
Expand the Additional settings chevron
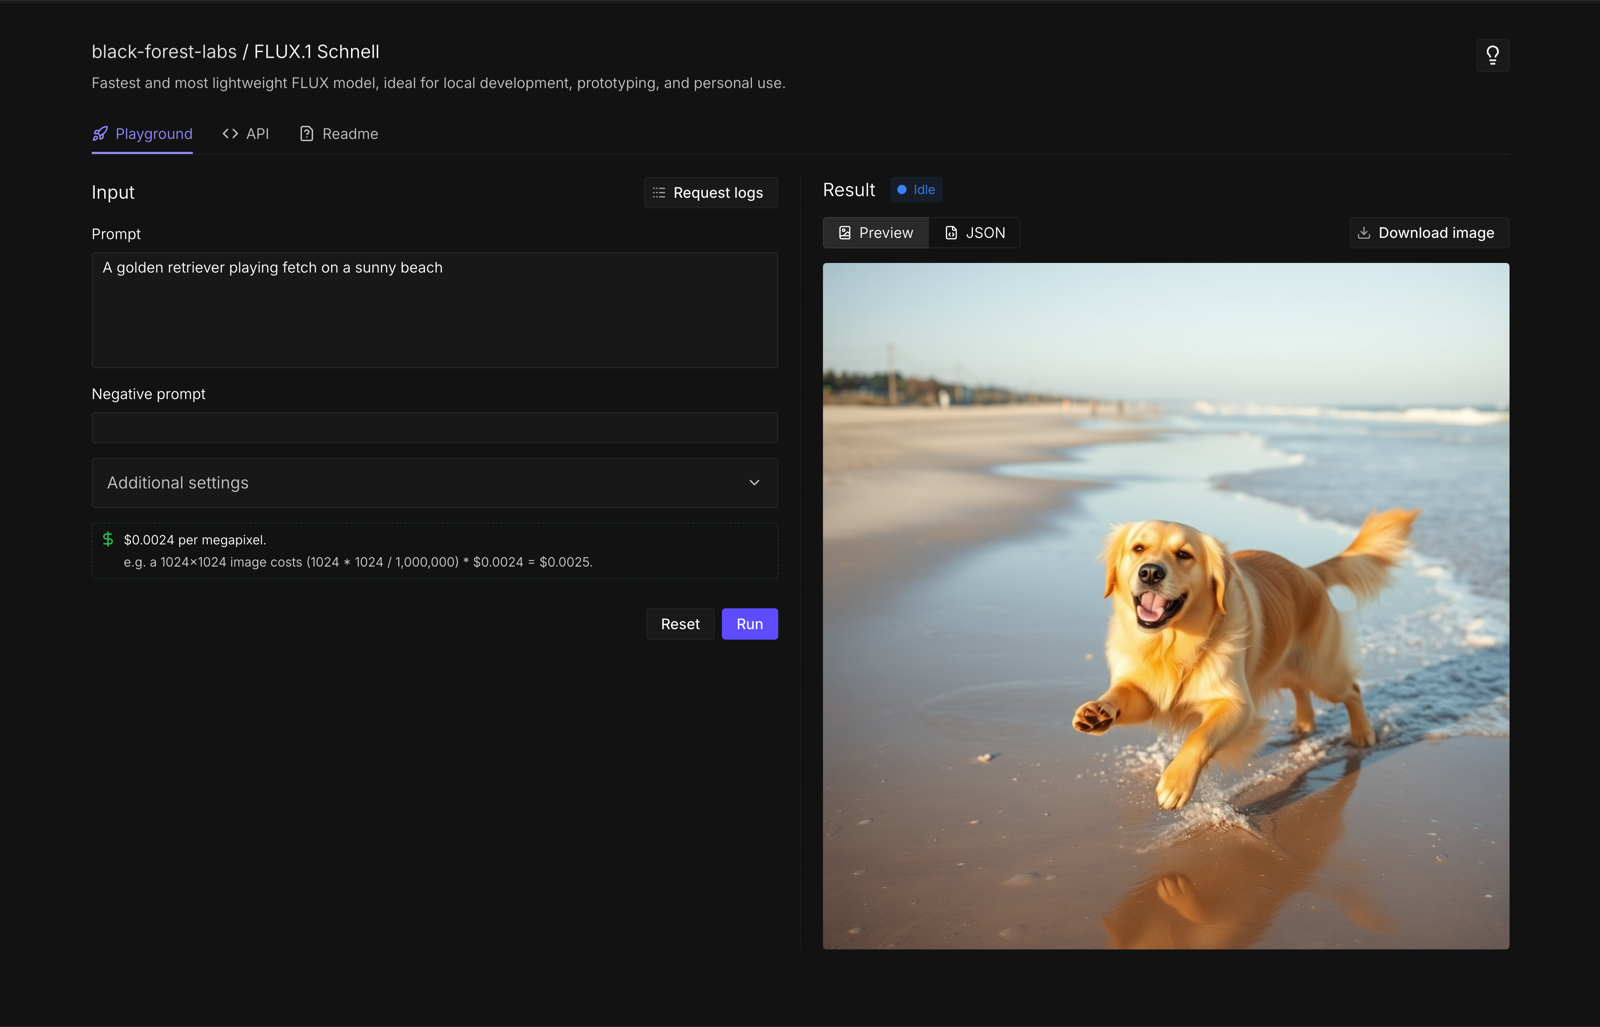click(754, 483)
